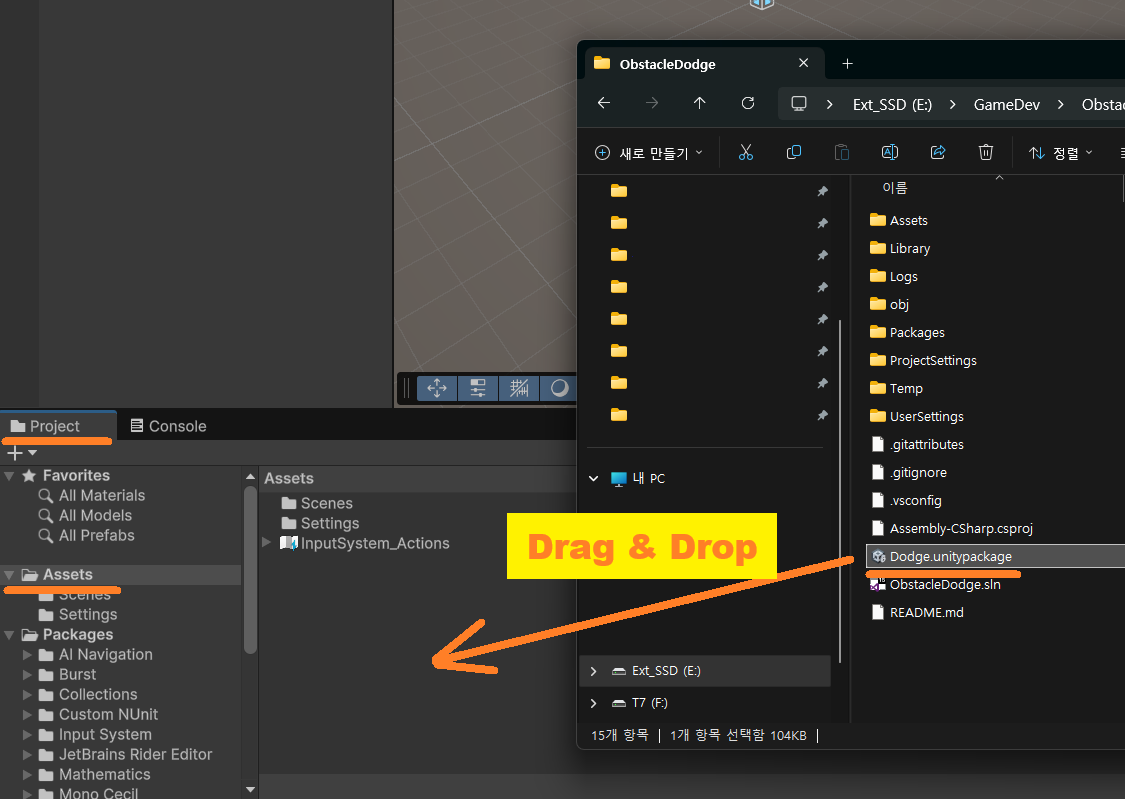This screenshot has width=1125, height=799.
Task: Refresh the Explorer folder view
Action: [x=748, y=103]
